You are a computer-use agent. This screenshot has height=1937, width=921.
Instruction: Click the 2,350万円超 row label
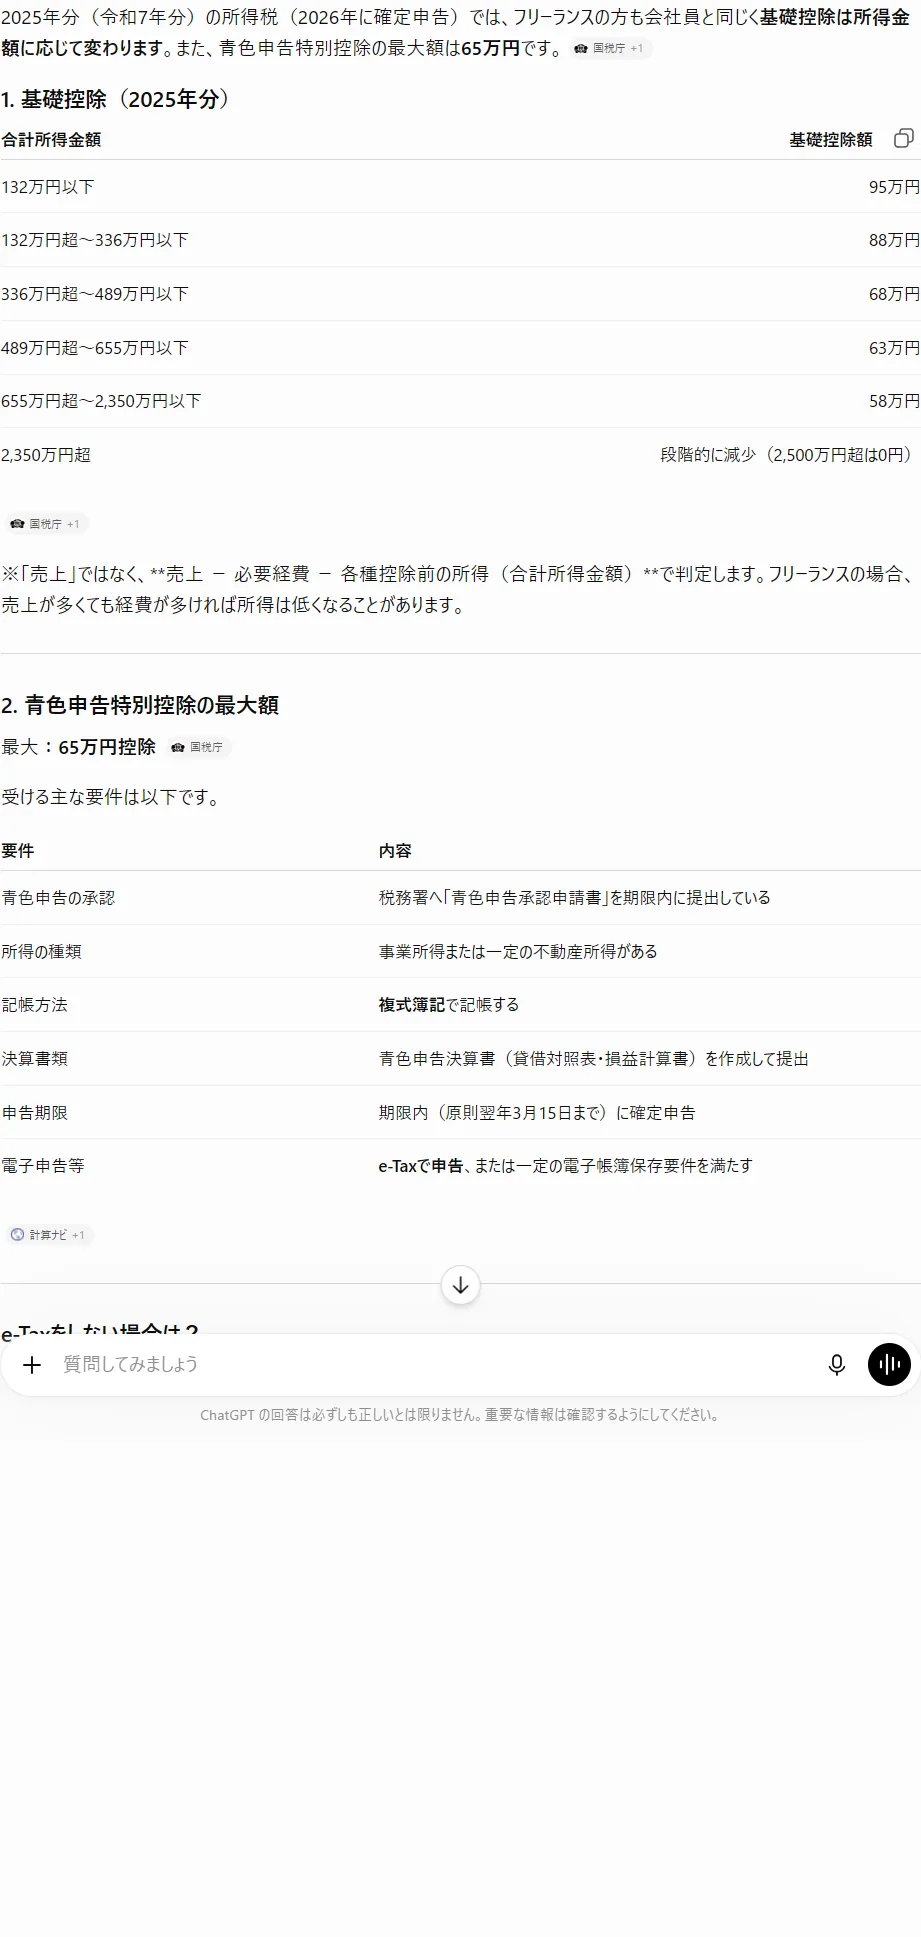pyautogui.click(x=46, y=455)
